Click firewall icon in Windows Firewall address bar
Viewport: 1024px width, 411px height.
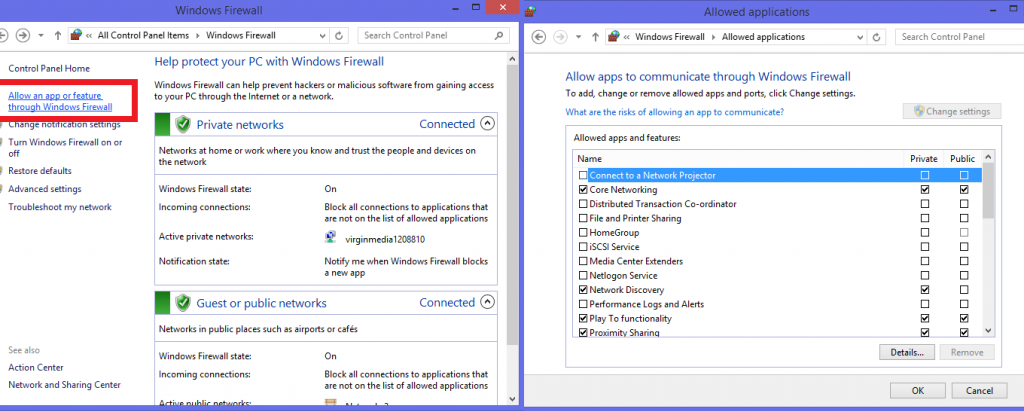76,35
